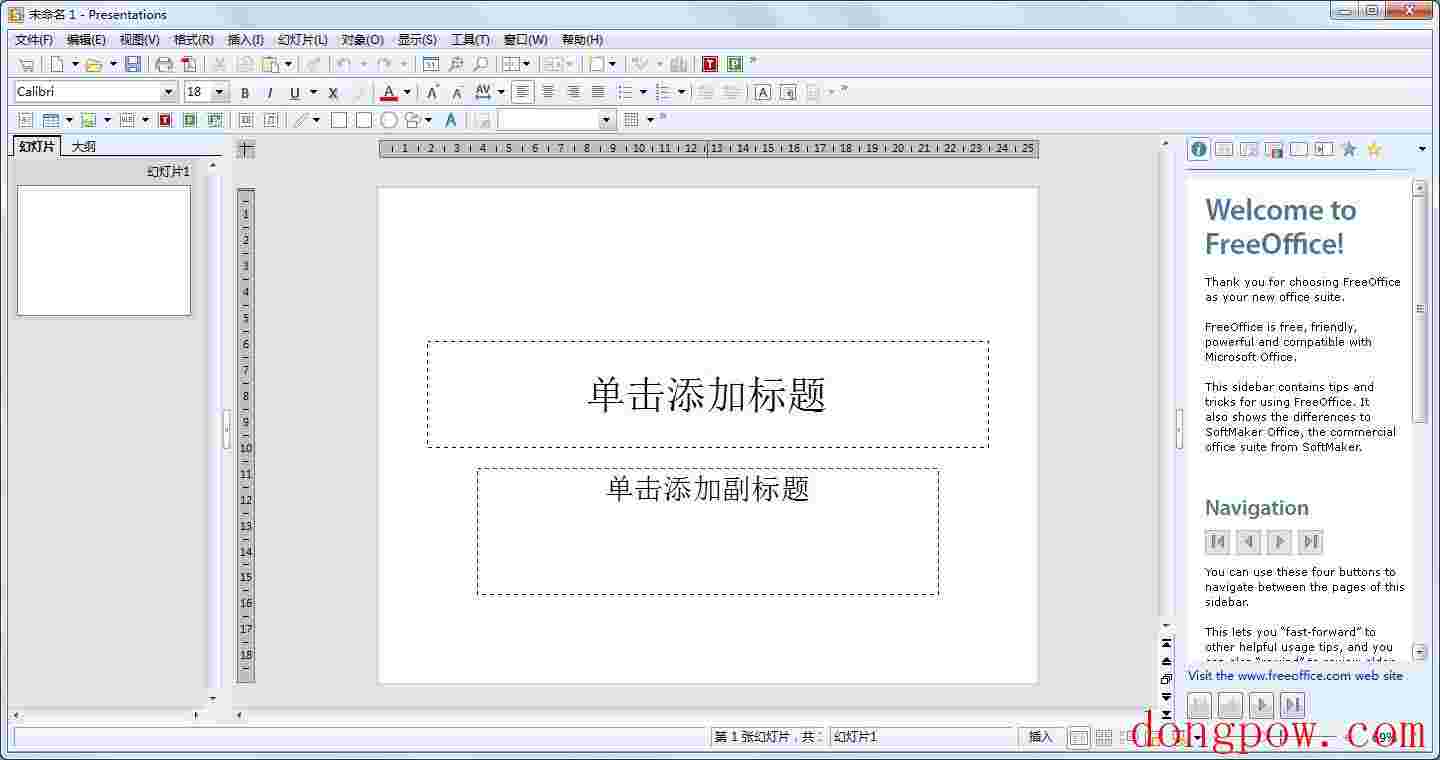The height and width of the screenshot is (760, 1440).
Task: Click the Paste clipboard icon
Action: 270,64
